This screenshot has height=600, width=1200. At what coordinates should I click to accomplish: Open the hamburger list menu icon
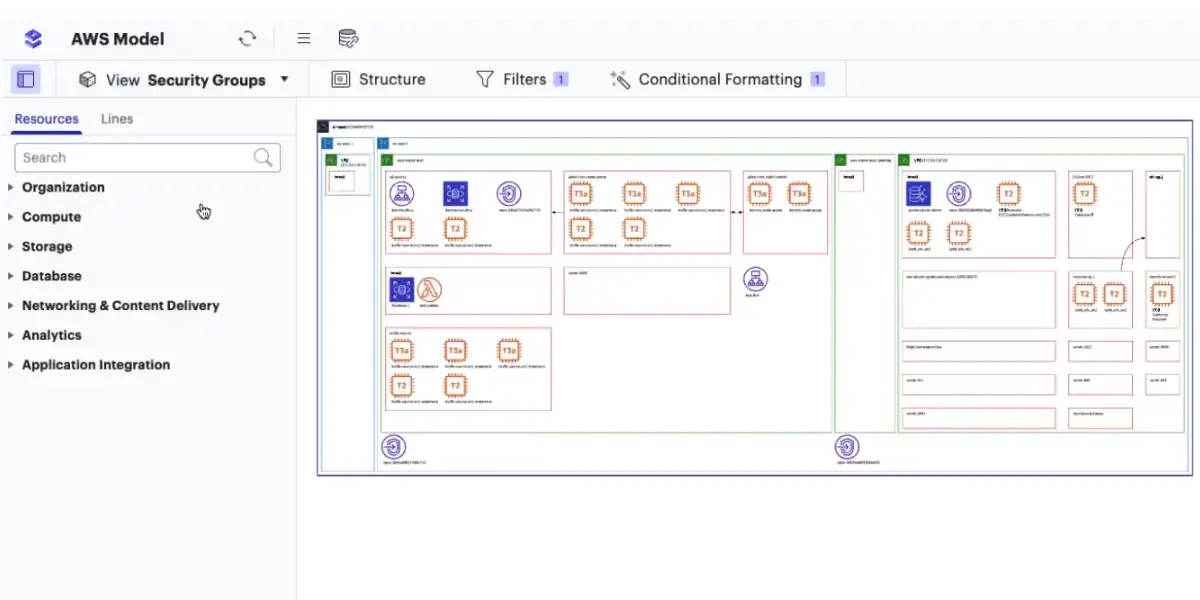pos(304,39)
